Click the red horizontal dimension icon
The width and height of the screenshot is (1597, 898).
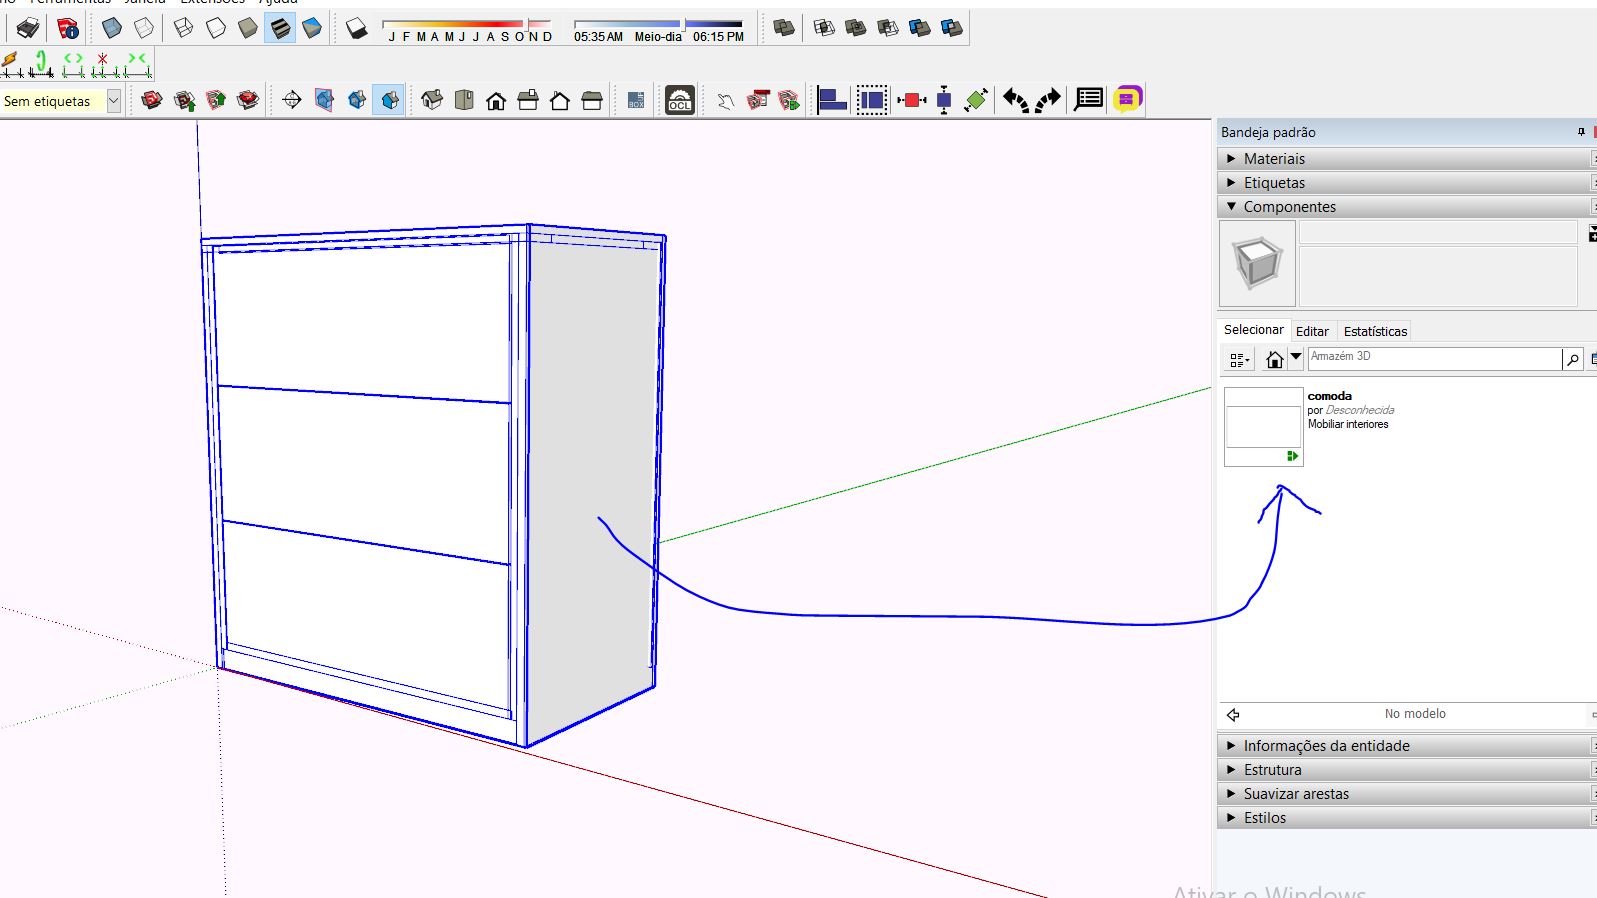point(911,100)
